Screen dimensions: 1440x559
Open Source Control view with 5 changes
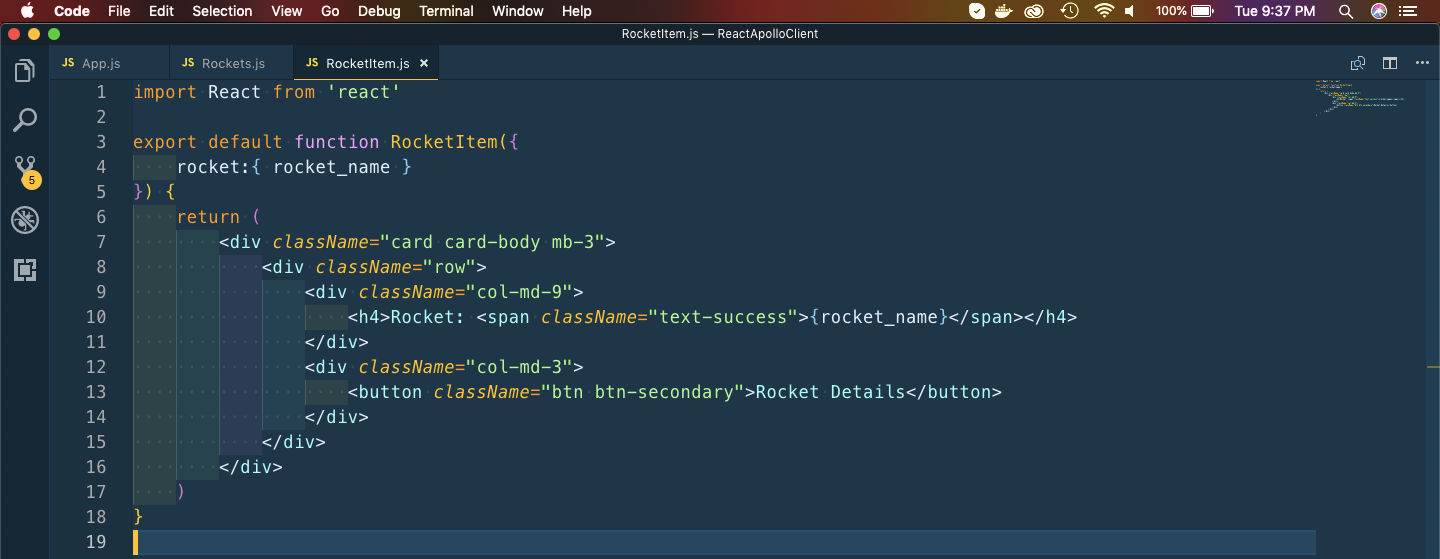click(x=25, y=171)
